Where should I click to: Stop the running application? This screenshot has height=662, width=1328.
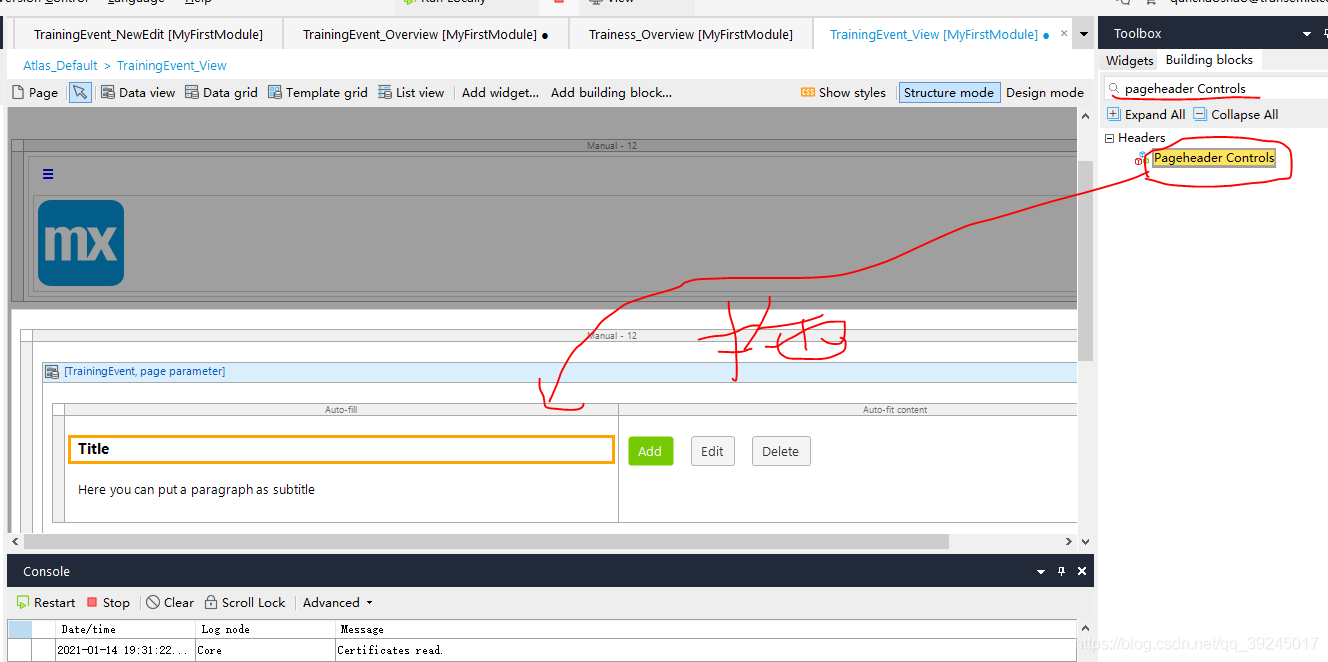point(108,603)
